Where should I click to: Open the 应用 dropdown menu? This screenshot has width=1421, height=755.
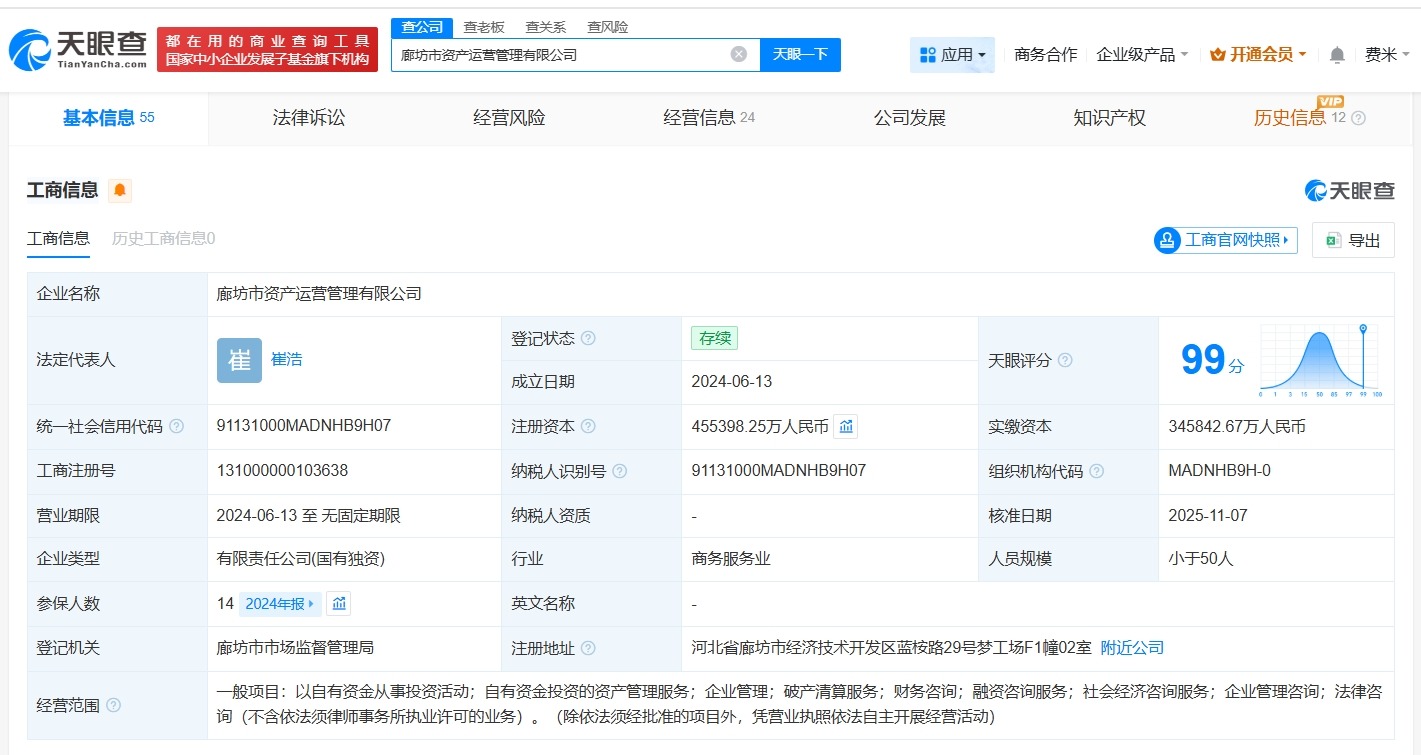click(x=952, y=55)
